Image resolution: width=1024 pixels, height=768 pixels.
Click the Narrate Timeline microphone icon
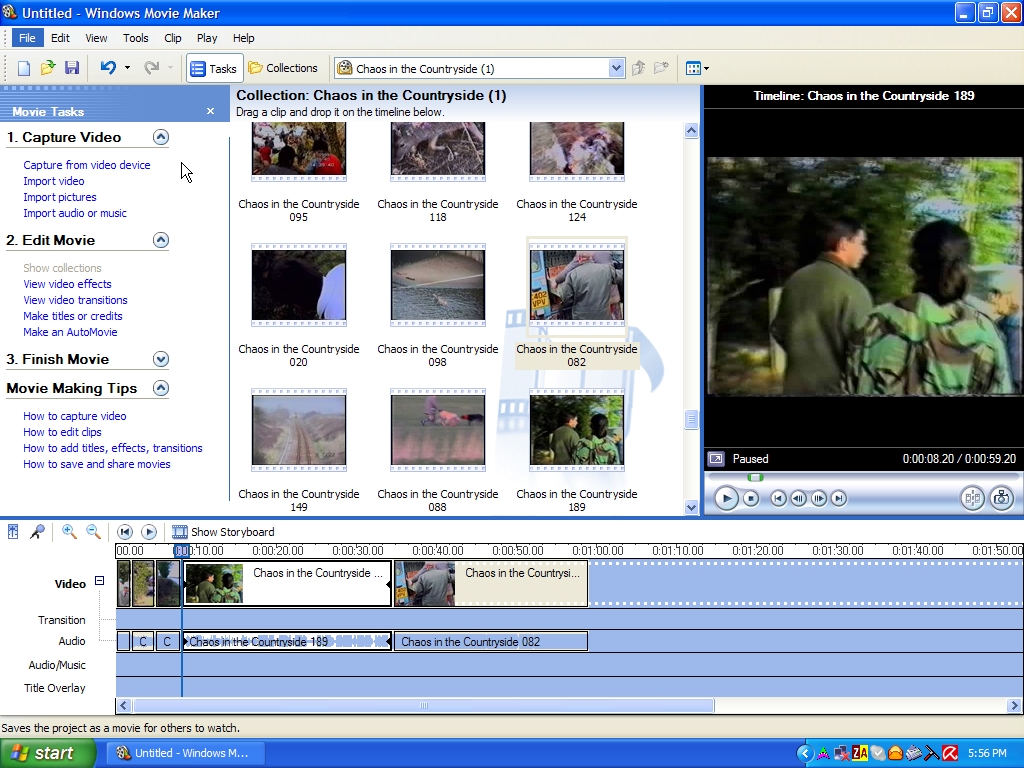(x=37, y=532)
